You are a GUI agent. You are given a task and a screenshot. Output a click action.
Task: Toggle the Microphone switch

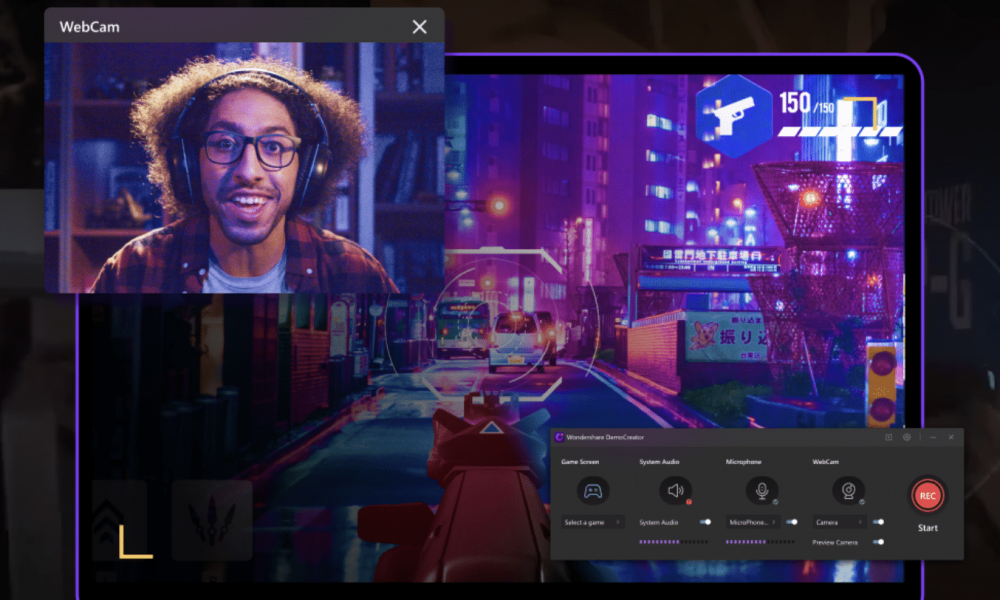click(x=792, y=522)
